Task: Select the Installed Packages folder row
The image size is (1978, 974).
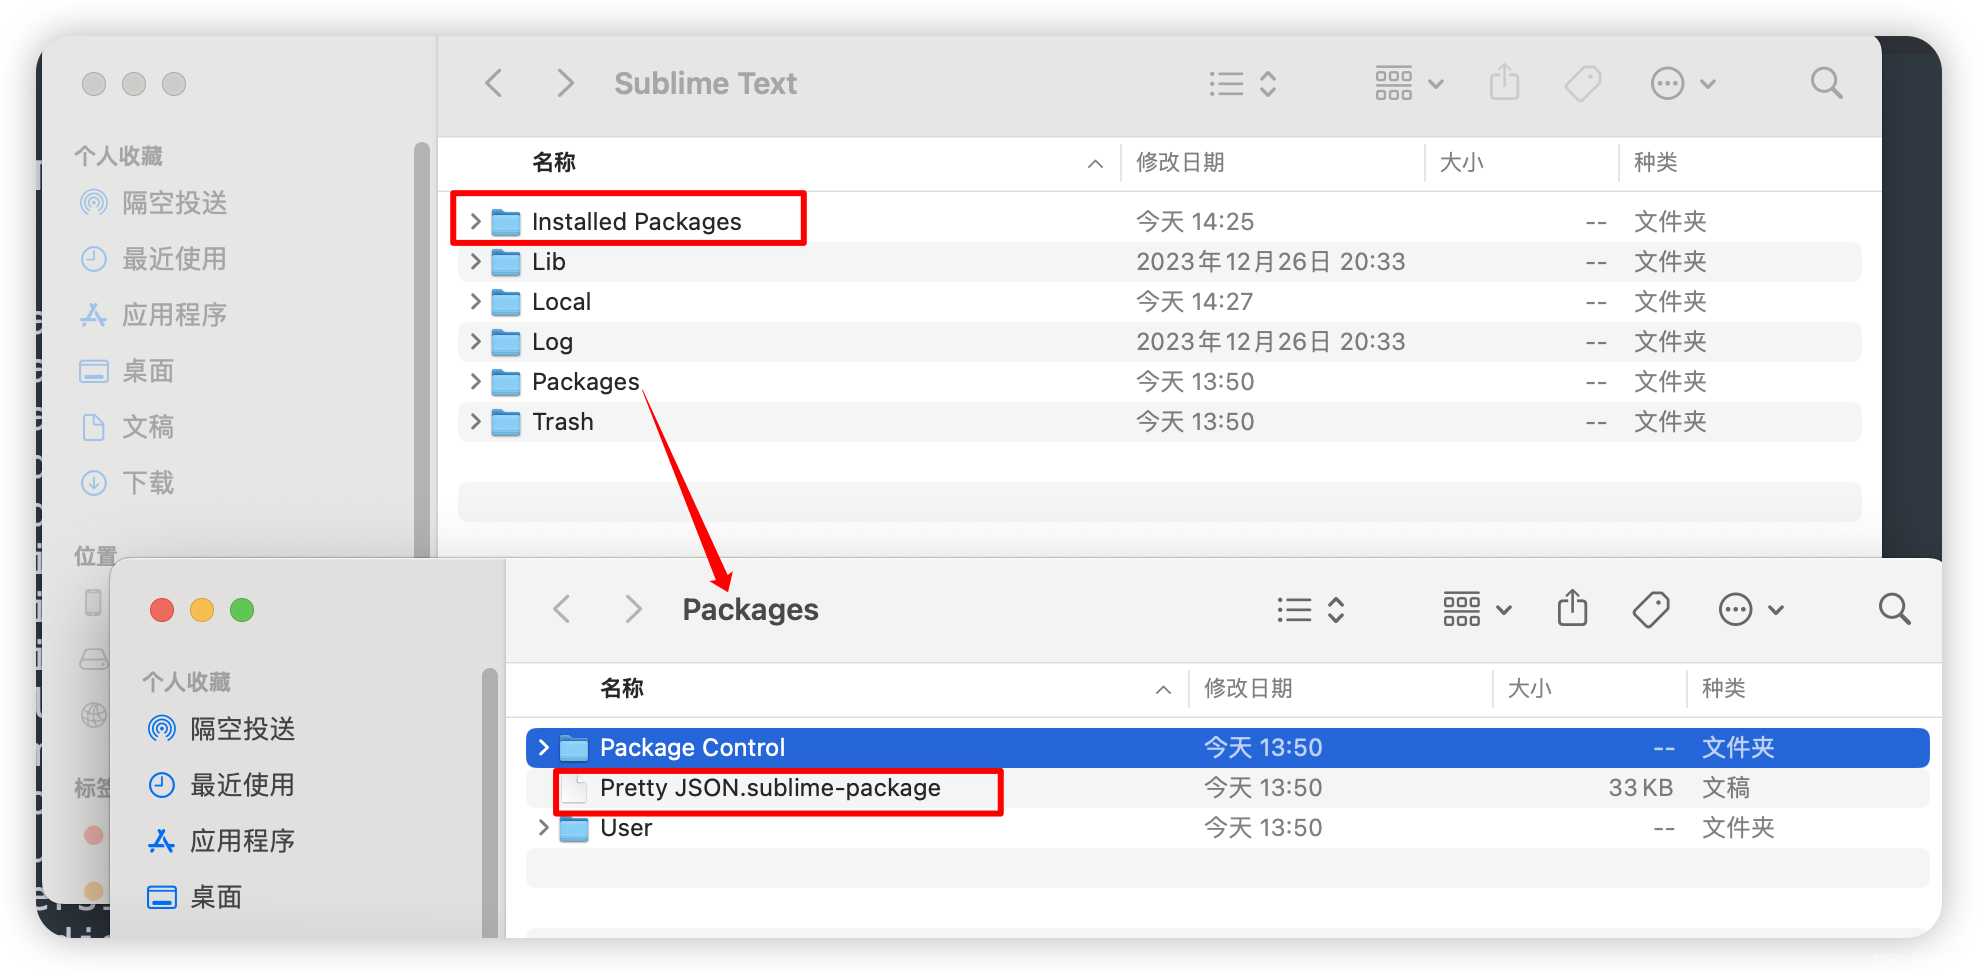Action: point(1160,221)
